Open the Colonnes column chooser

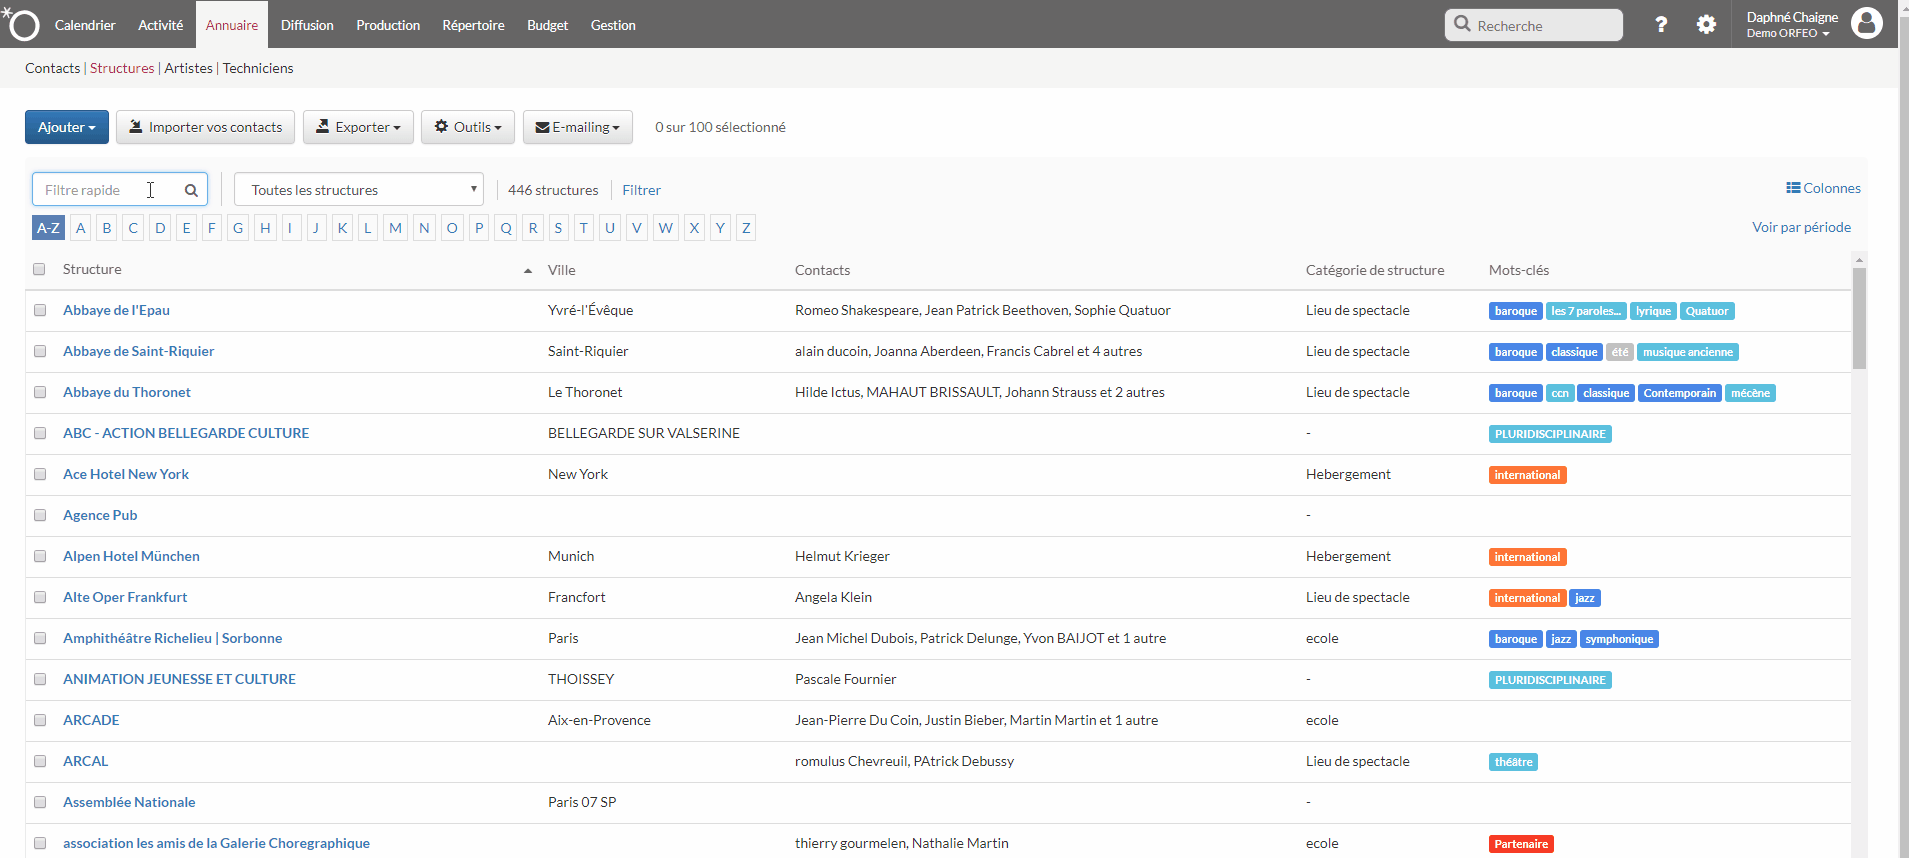(1823, 188)
